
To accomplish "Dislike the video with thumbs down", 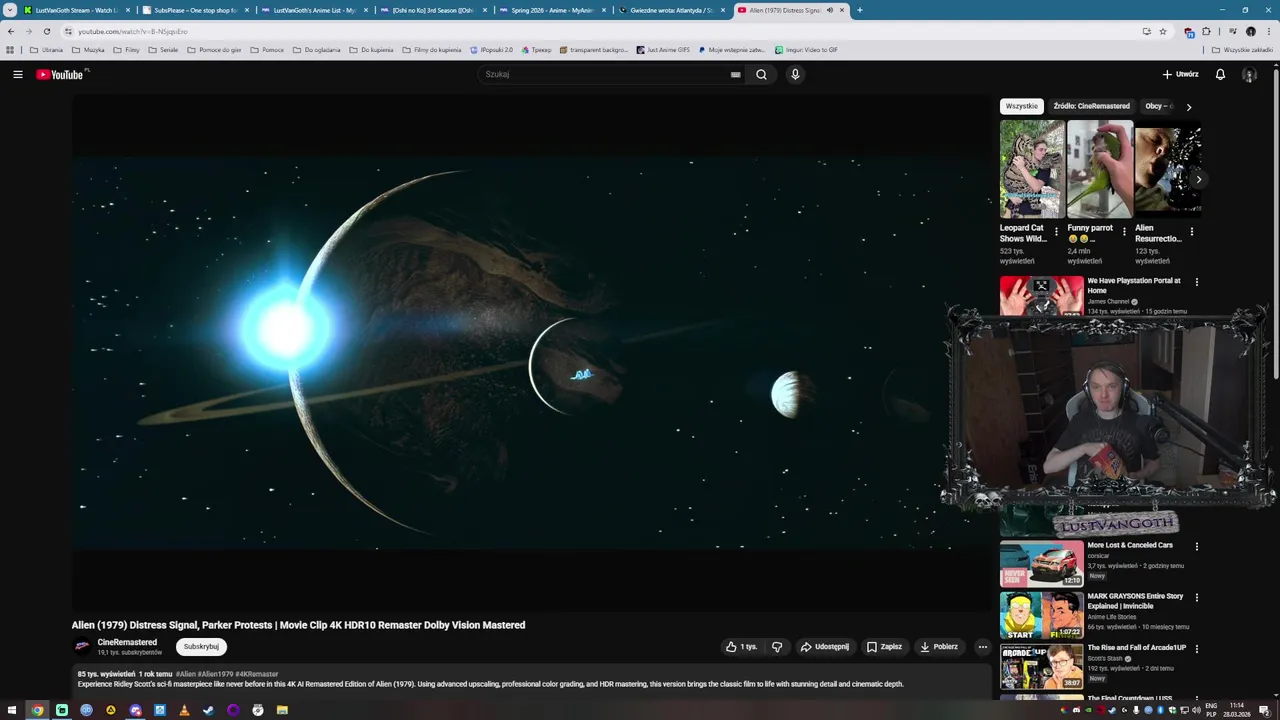I will [777, 647].
